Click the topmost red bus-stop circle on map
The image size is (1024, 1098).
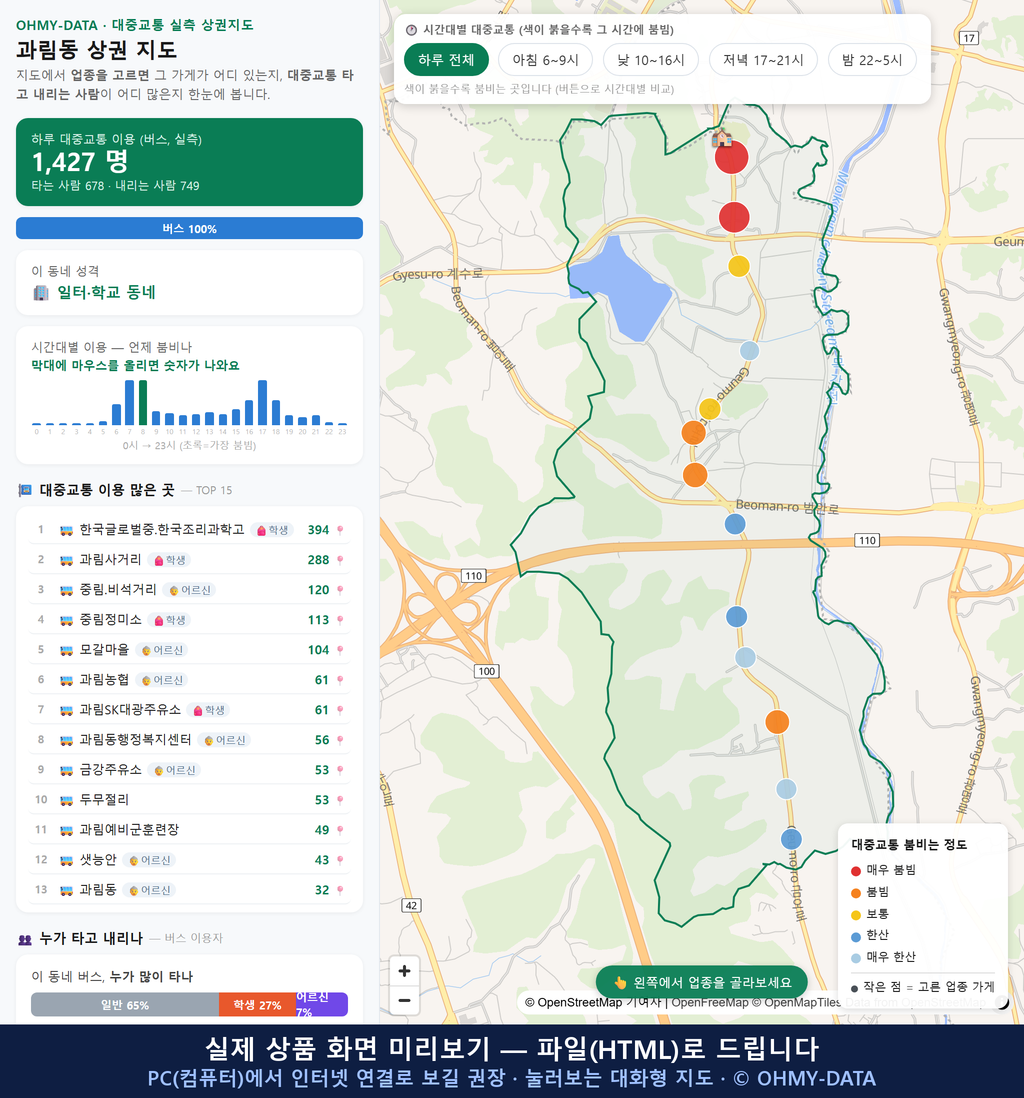point(731,157)
